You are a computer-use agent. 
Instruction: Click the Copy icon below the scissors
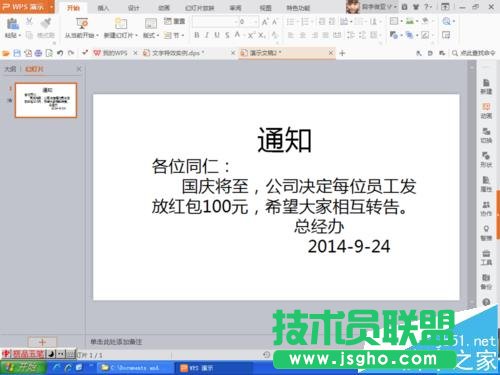point(29,35)
